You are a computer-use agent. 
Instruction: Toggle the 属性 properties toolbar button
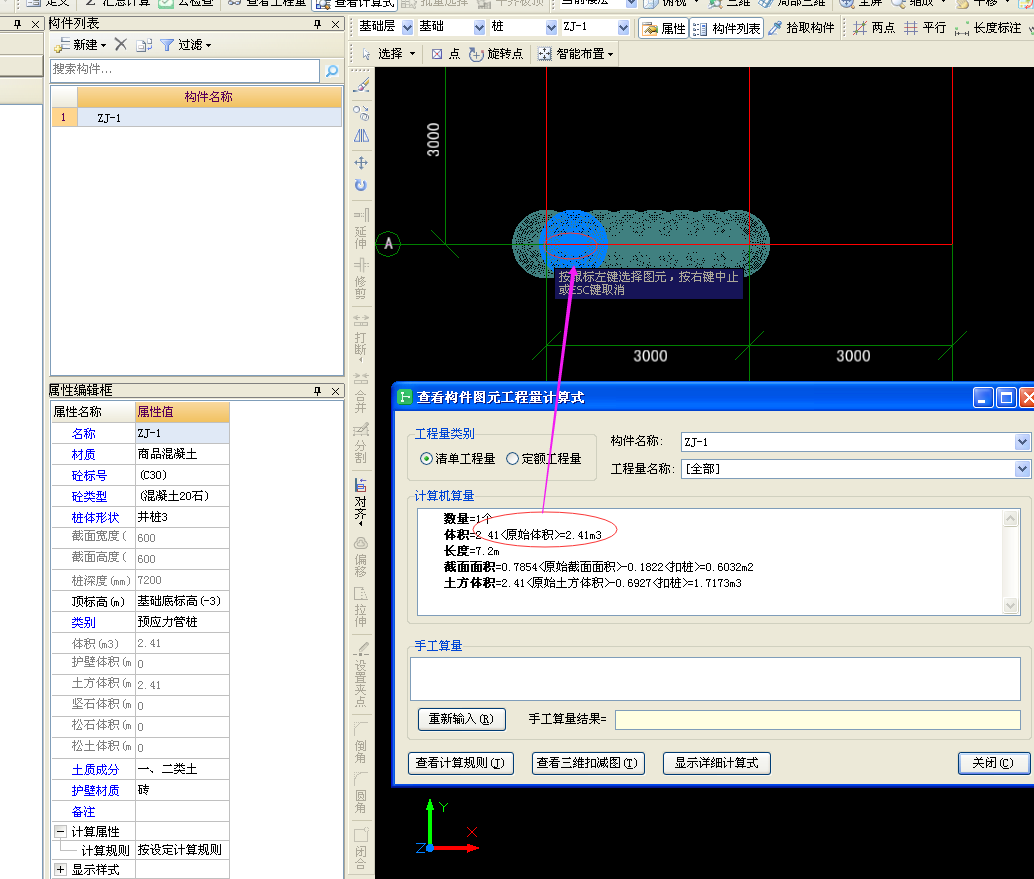(664, 28)
